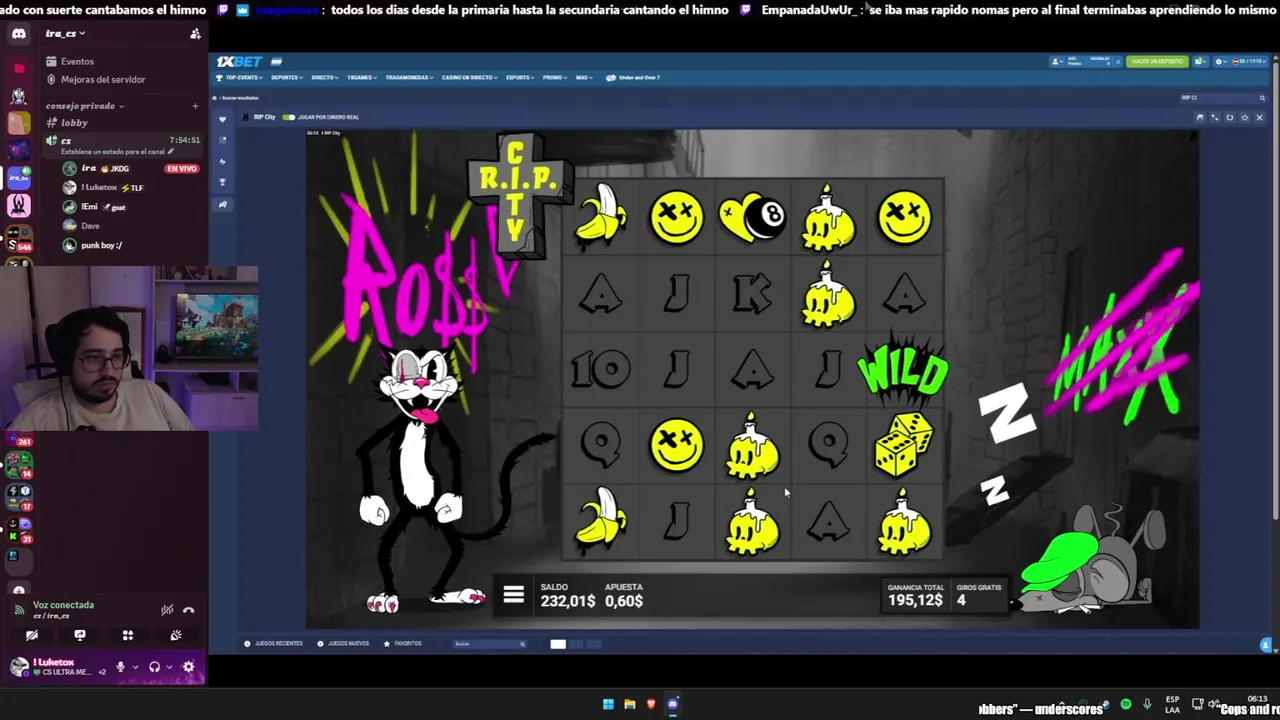Toggle Jugar por dinero real switch

(x=289, y=117)
